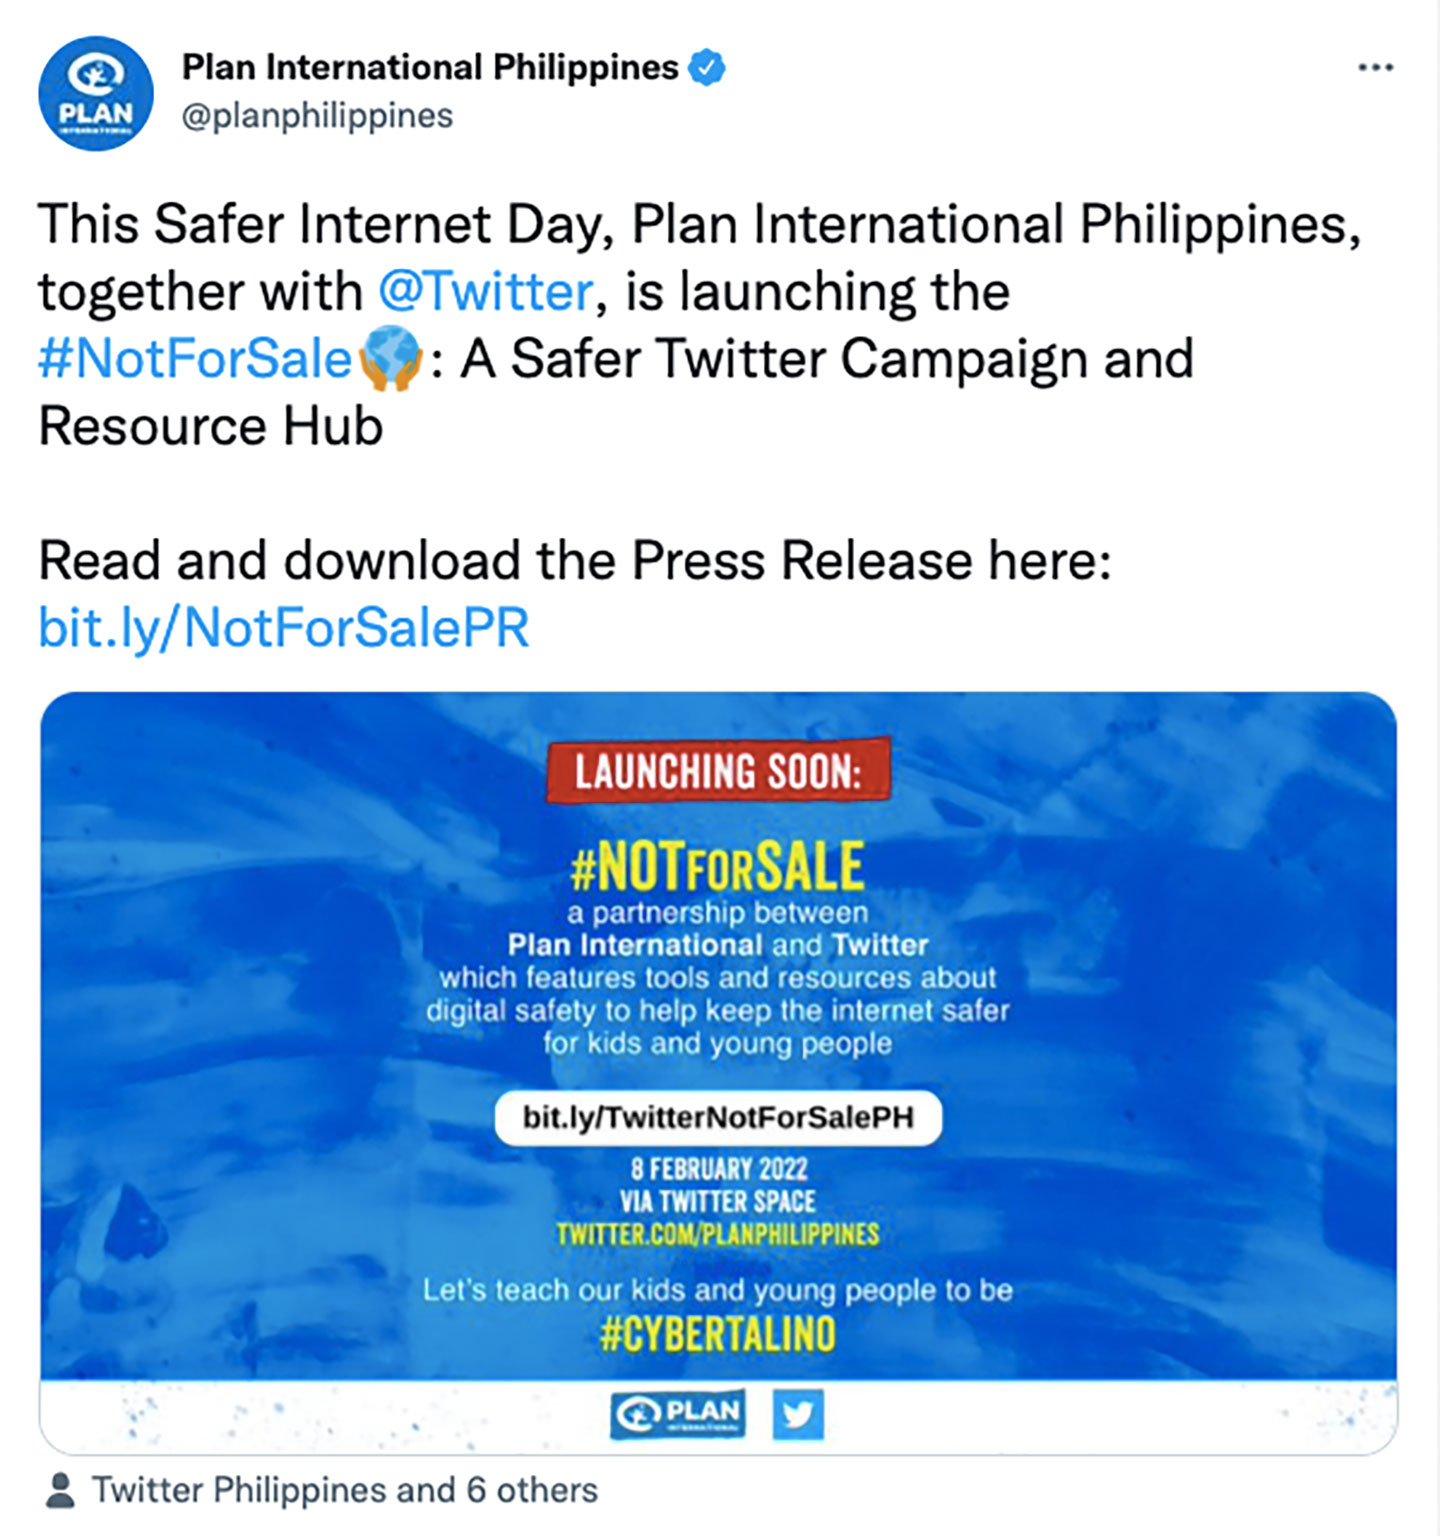Image resolution: width=1440 pixels, height=1536 pixels.
Task: Click the Twitter bird logo in image footer
Action: (x=798, y=1414)
